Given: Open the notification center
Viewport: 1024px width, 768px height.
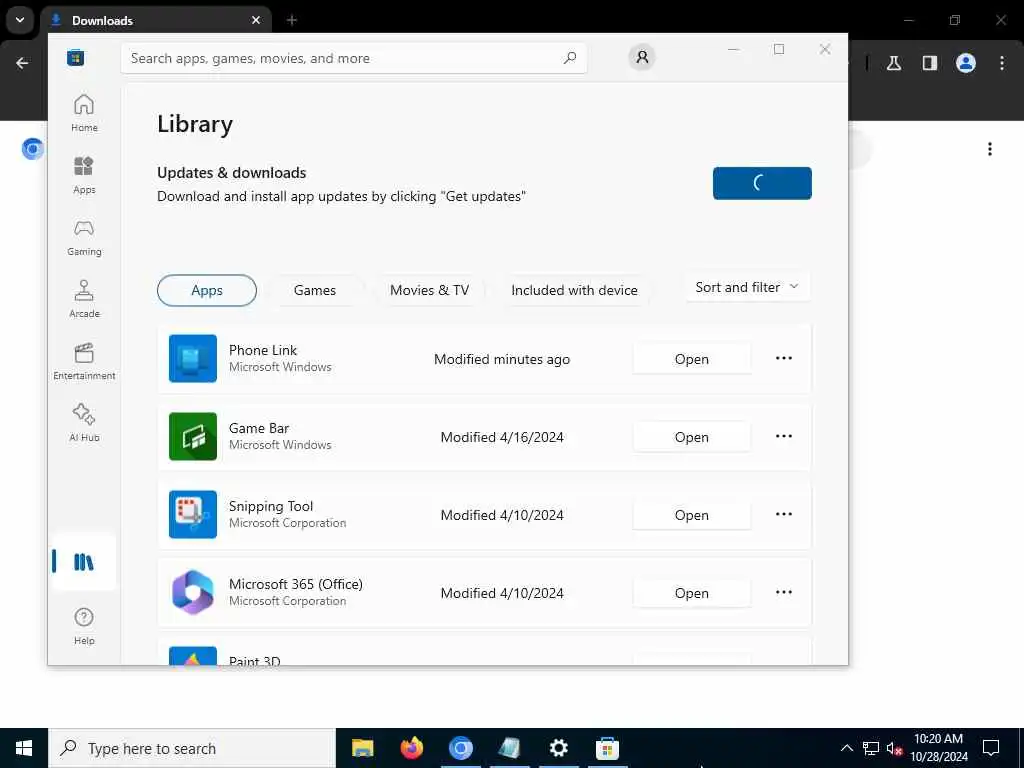Looking at the screenshot, I should (x=991, y=748).
